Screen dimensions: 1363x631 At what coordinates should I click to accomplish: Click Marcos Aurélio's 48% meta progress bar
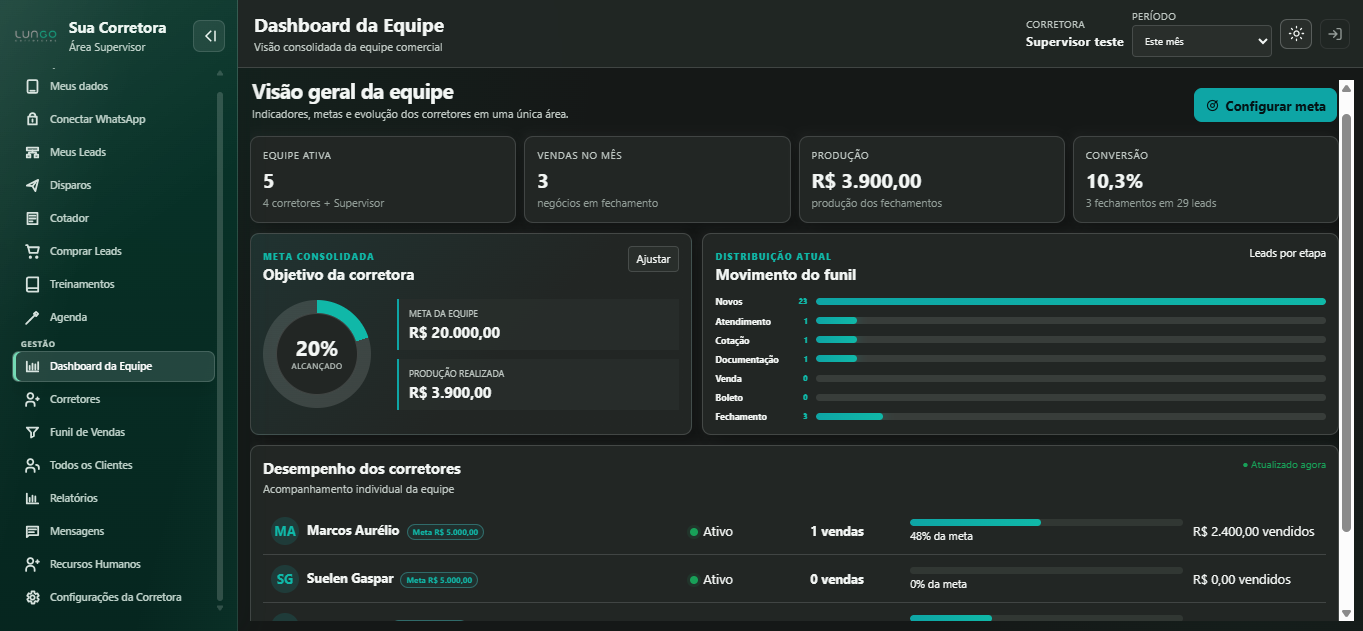coord(1046,522)
